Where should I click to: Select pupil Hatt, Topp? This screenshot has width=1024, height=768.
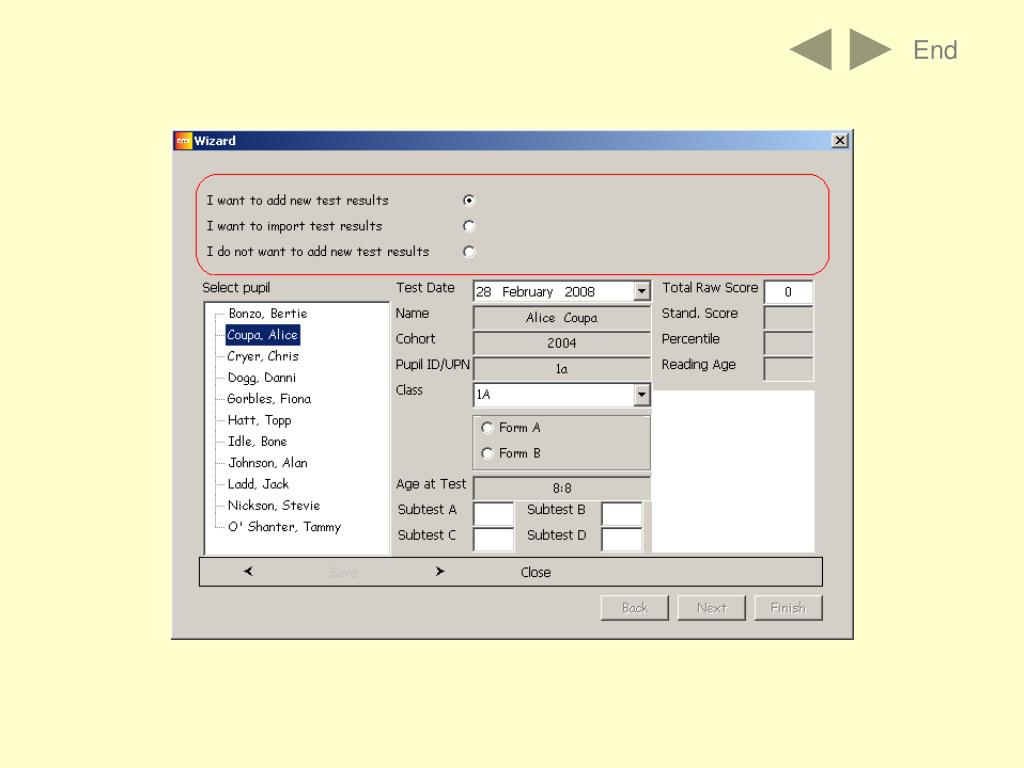(x=259, y=420)
